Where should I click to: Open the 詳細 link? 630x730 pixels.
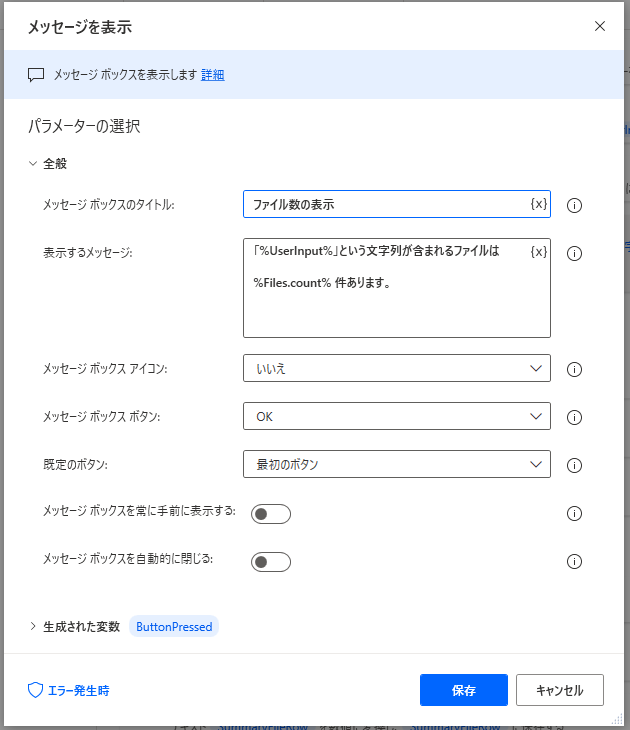point(213,74)
